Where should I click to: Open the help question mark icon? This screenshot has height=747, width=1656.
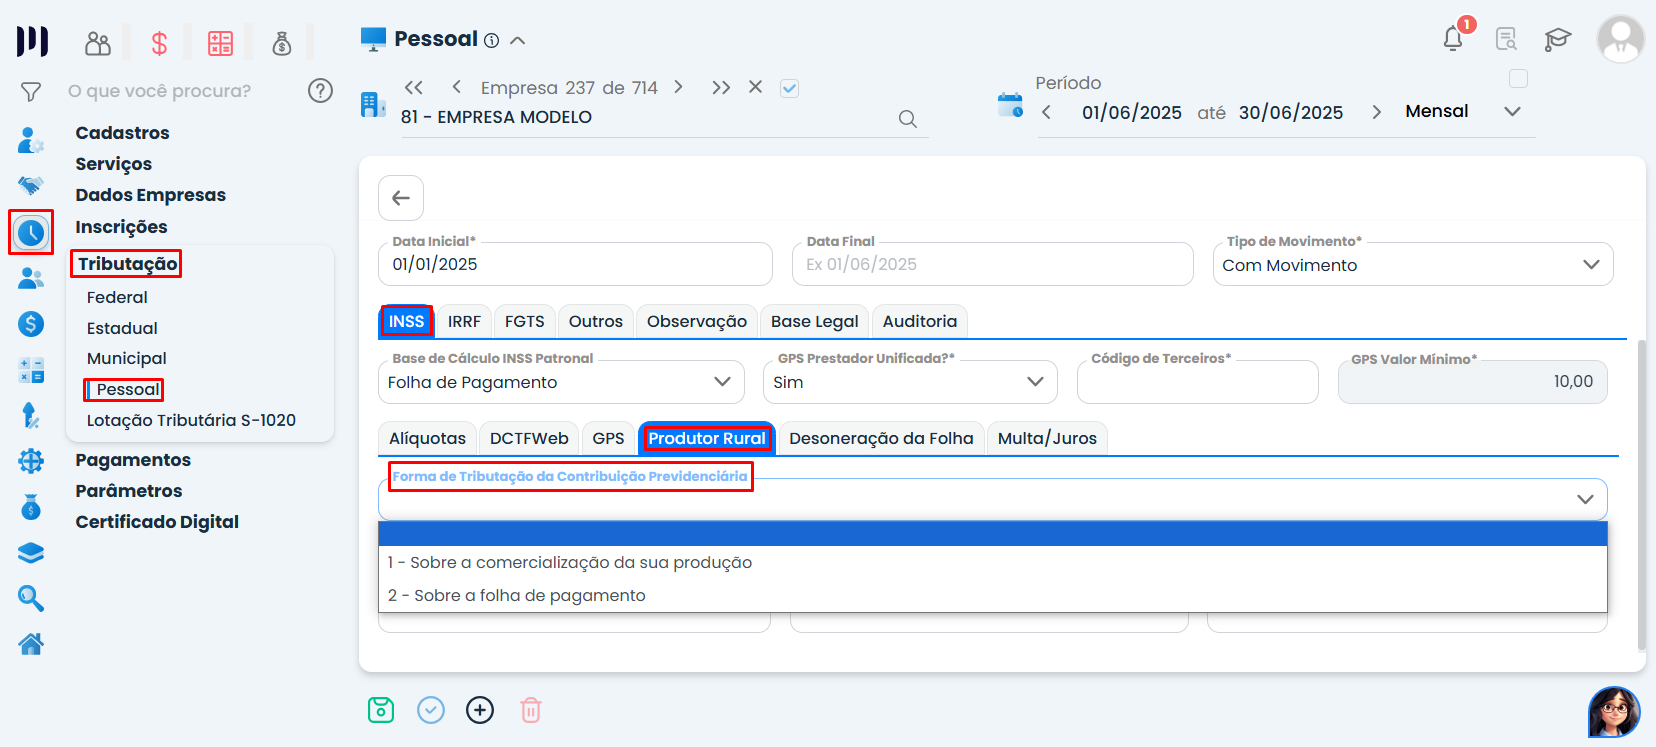coord(320,91)
